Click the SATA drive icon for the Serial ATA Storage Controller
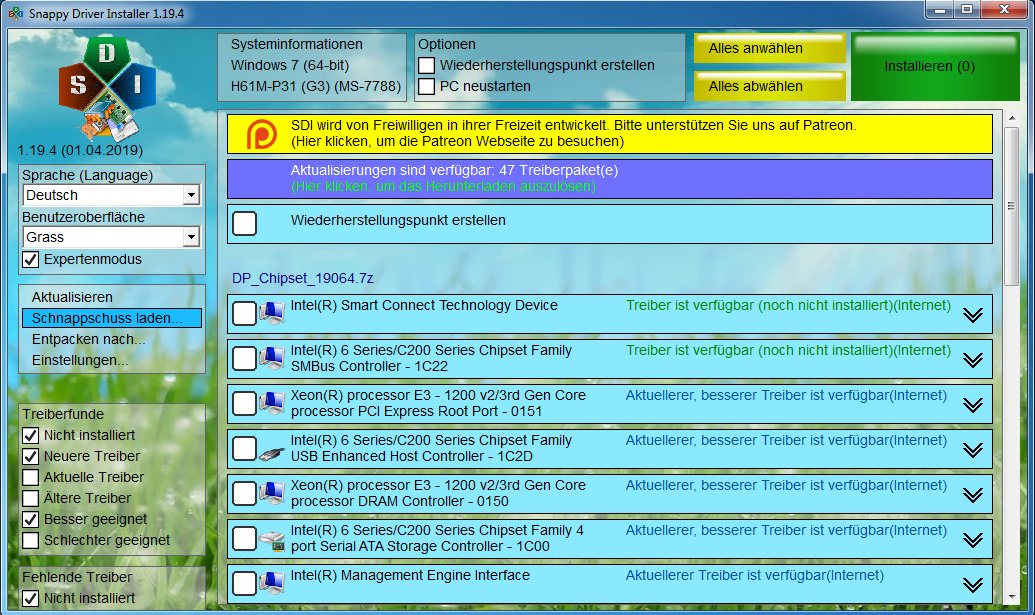1035x615 pixels. [x=272, y=537]
